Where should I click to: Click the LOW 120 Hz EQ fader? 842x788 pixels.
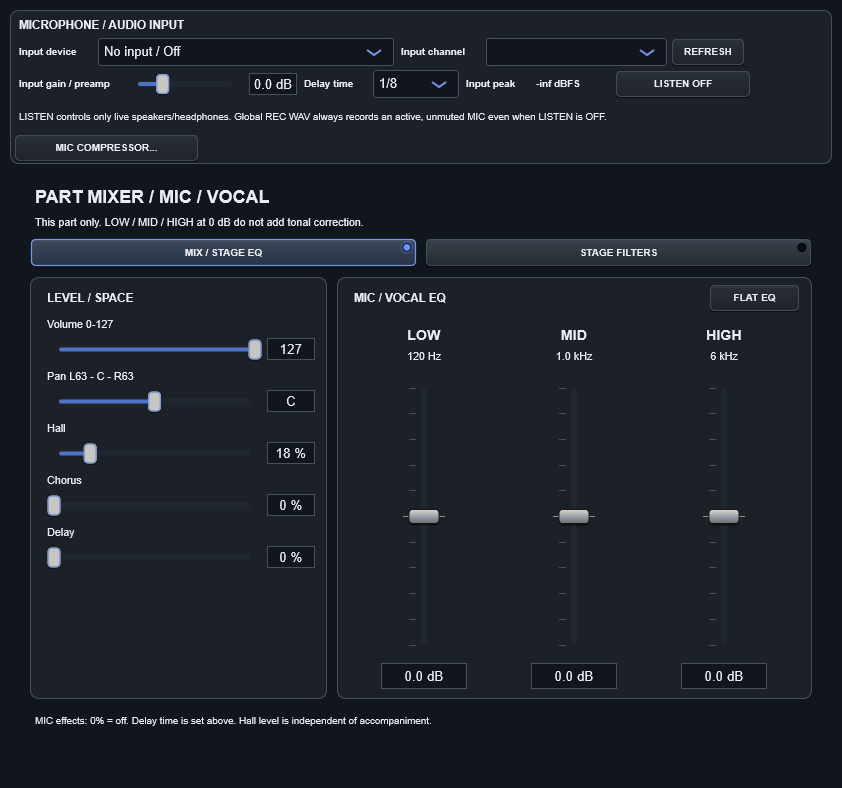pos(424,517)
